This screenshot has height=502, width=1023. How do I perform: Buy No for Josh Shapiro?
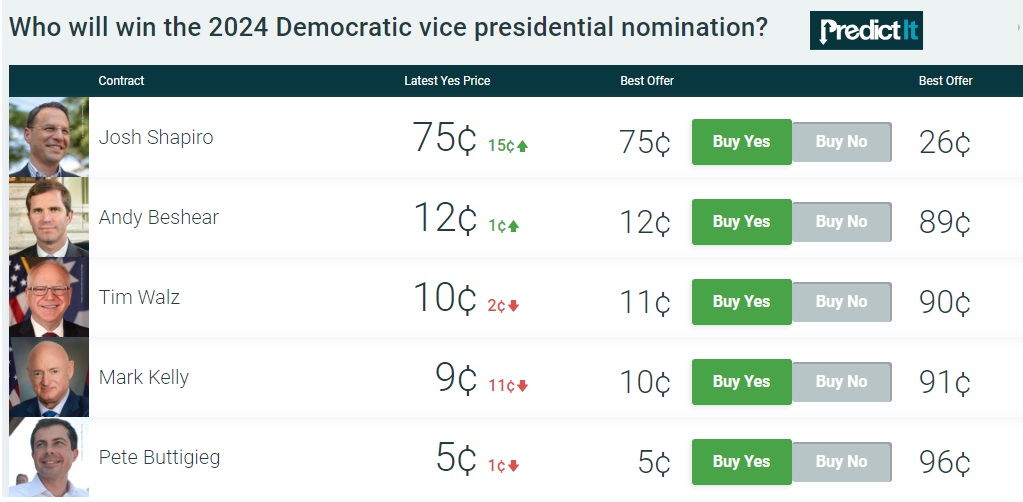[x=841, y=142]
